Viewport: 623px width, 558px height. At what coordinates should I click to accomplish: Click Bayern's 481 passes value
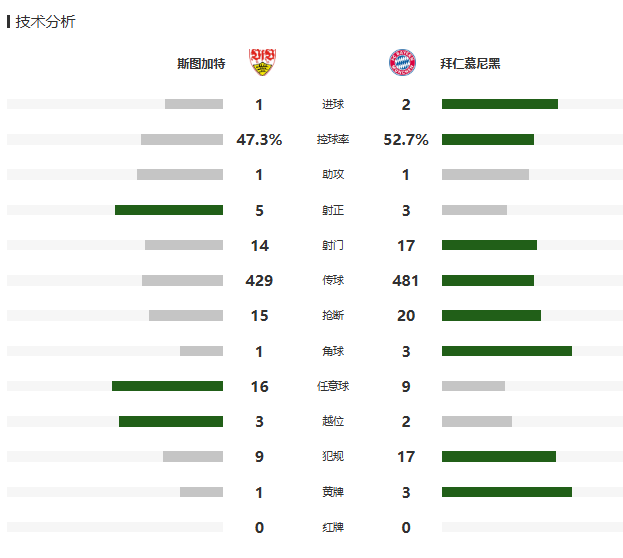406,281
